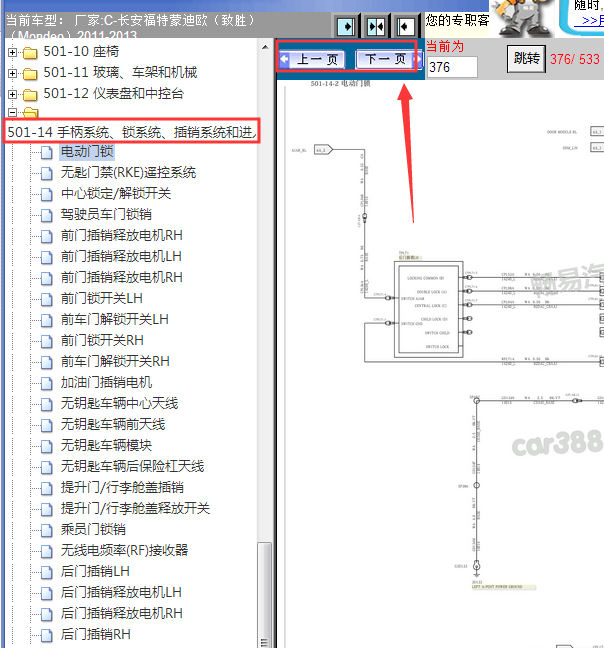Click the 376/ 533 page counter text
The height and width of the screenshot is (648, 604).
pos(575,59)
